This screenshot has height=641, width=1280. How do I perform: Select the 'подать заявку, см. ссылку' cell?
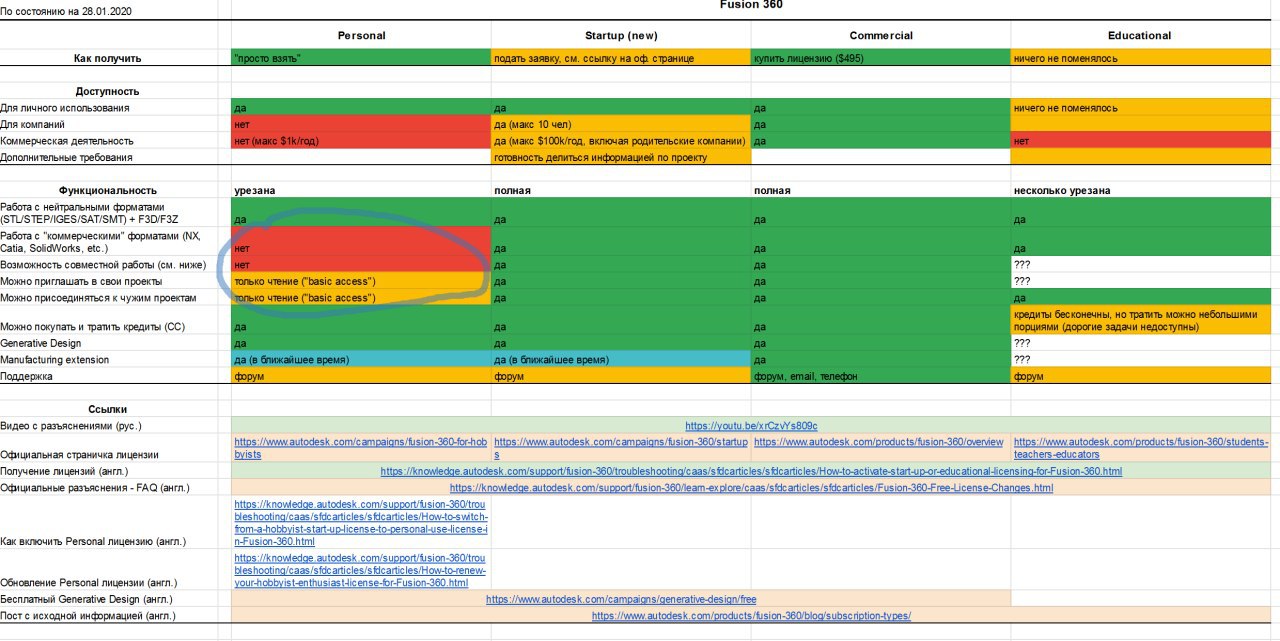[621, 58]
